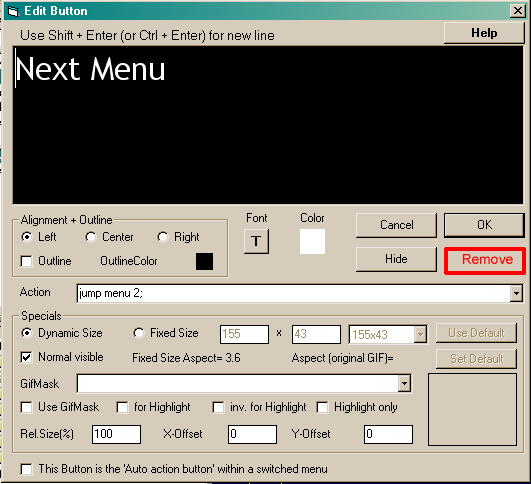Click into the Rel.Size(%) field
Screen dimensions: 531x484
(116, 434)
